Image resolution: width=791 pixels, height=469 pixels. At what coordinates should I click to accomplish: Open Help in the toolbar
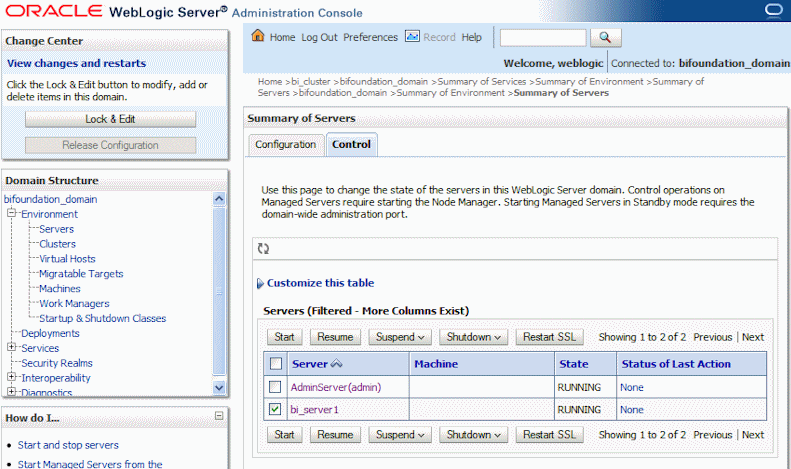point(472,37)
